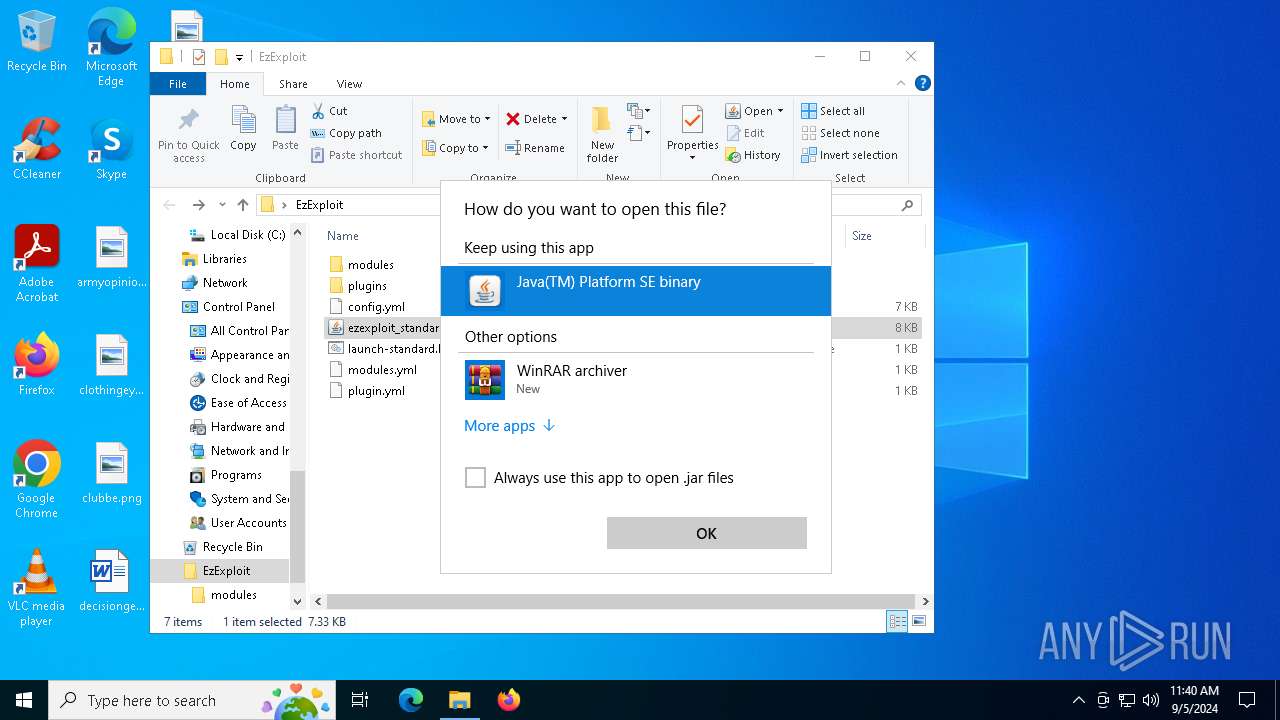Open Explorer Help question mark

[x=922, y=83]
